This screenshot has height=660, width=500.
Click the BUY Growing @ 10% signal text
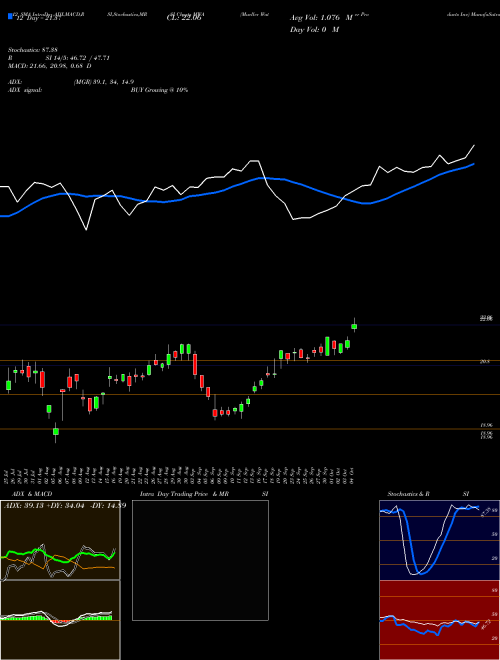click(x=159, y=90)
